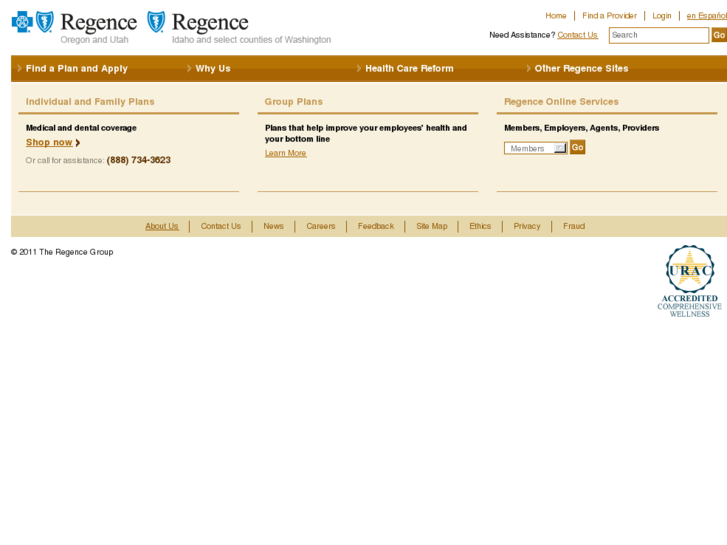Open the Fraud footer link

pos(574,226)
